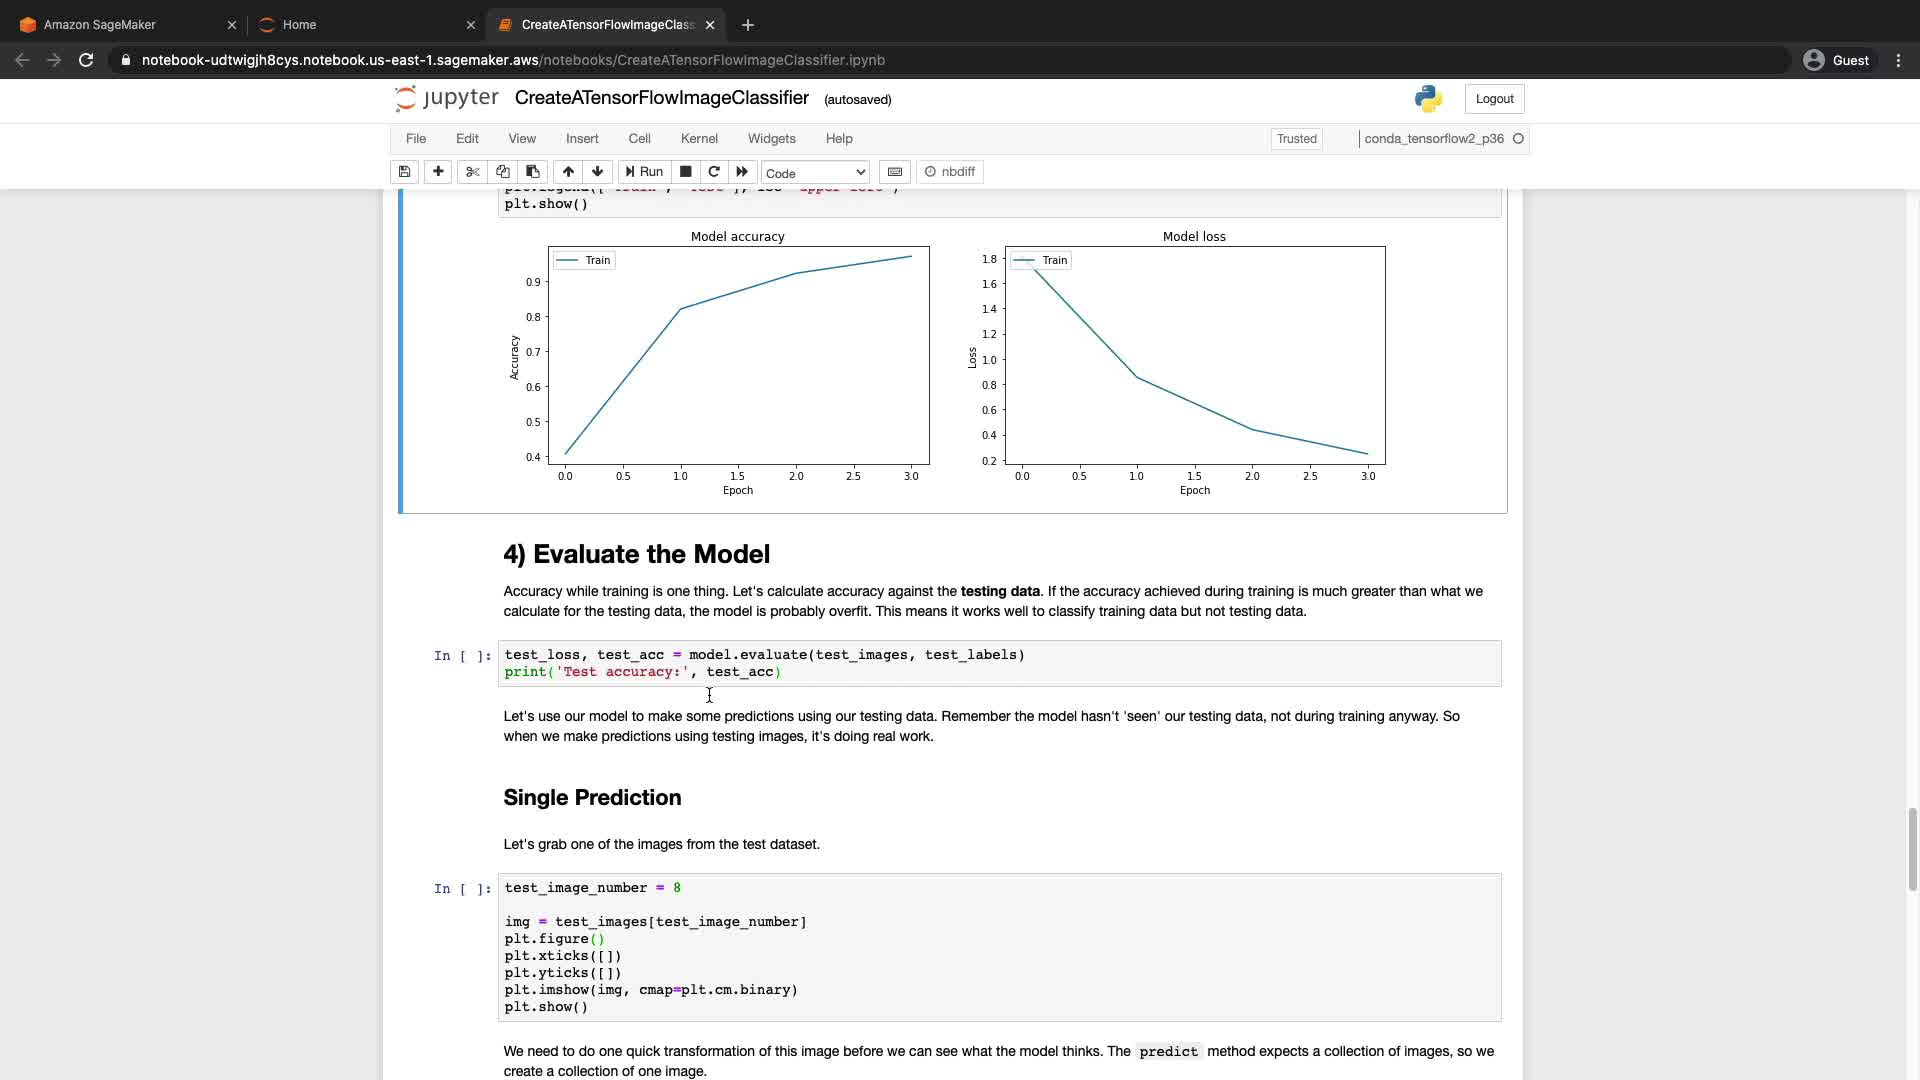Paste cells below icon
The width and height of the screenshot is (1920, 1080).
coord(533,172)
